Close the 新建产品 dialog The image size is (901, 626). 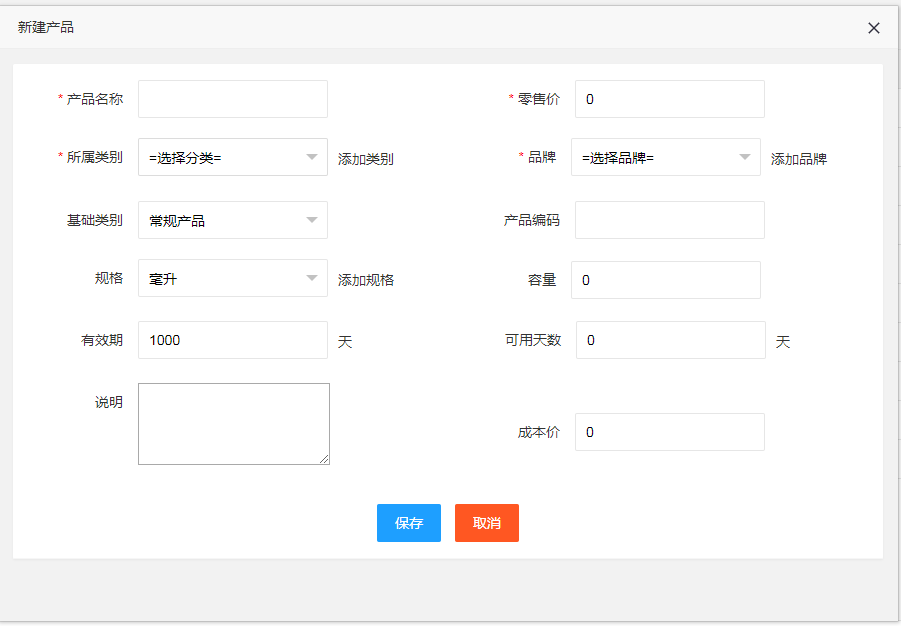point(873,28)
